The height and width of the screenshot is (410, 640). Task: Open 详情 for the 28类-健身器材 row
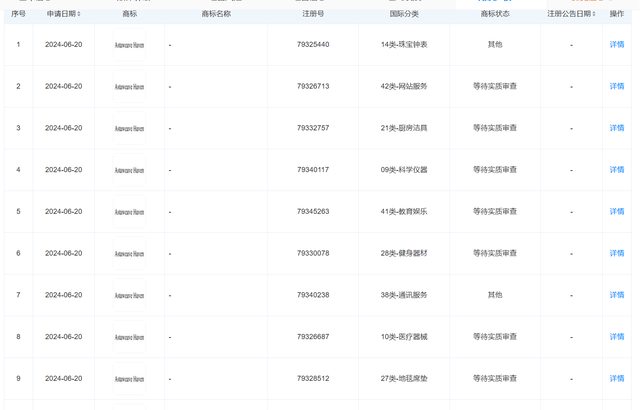(617, 253)
